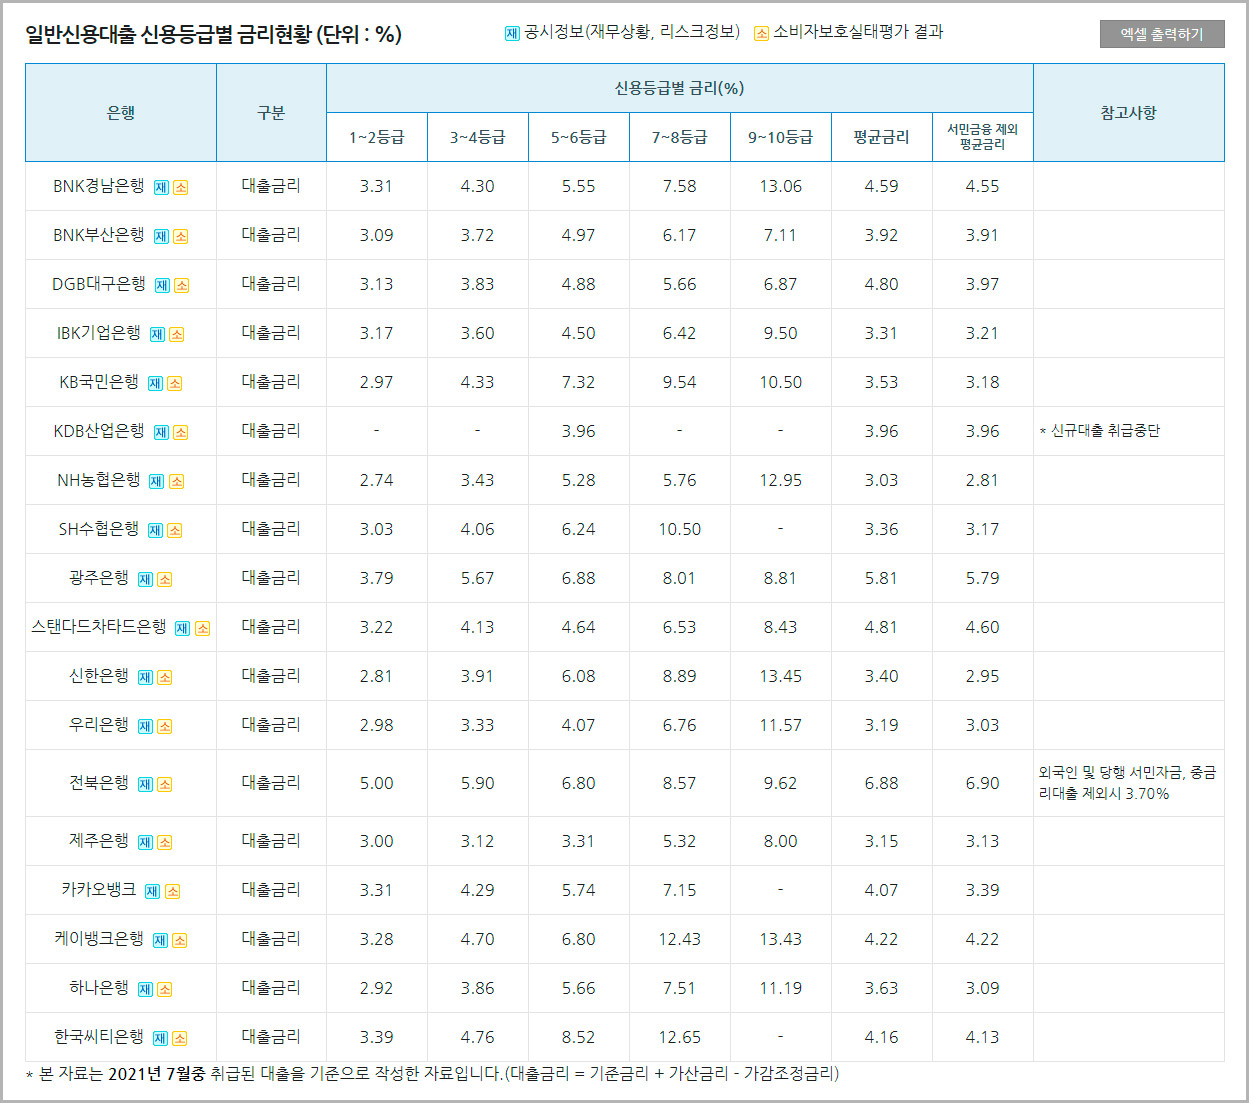The height and width of the screenshot is (1103, 1249).
Task: Click the 재 icon beside 전북은행
Action: point(144,783)
